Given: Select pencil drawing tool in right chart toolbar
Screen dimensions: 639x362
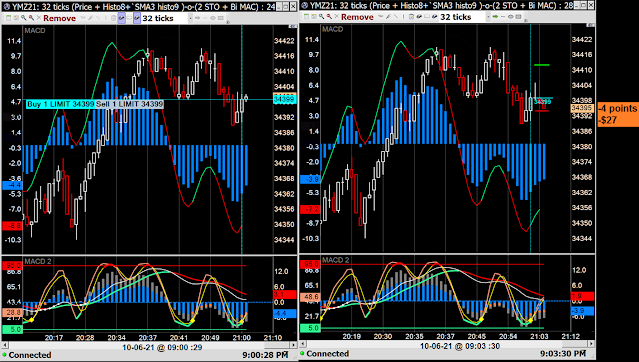Looking at the screenshot, I should [x=388, y=17].
